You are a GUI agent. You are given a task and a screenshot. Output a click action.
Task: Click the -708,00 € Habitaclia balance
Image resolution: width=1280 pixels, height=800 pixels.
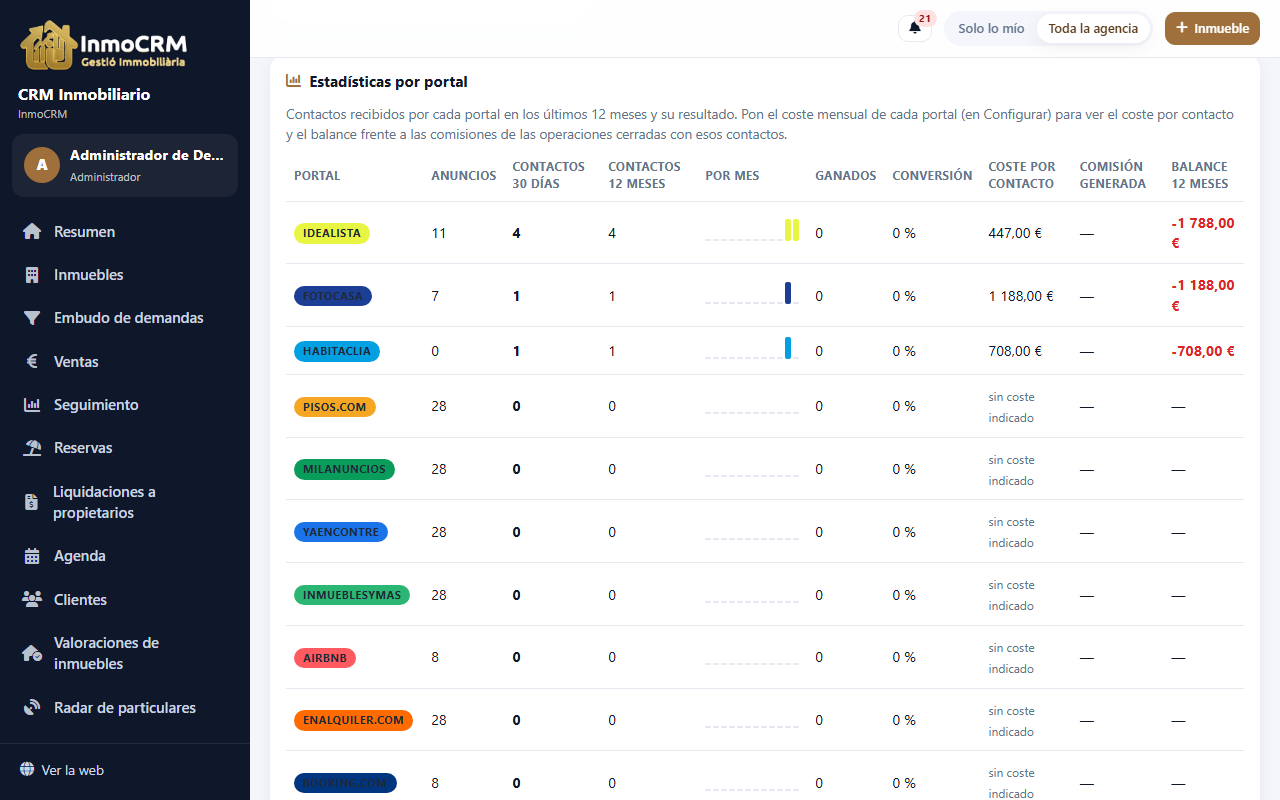coord(1203,351)
